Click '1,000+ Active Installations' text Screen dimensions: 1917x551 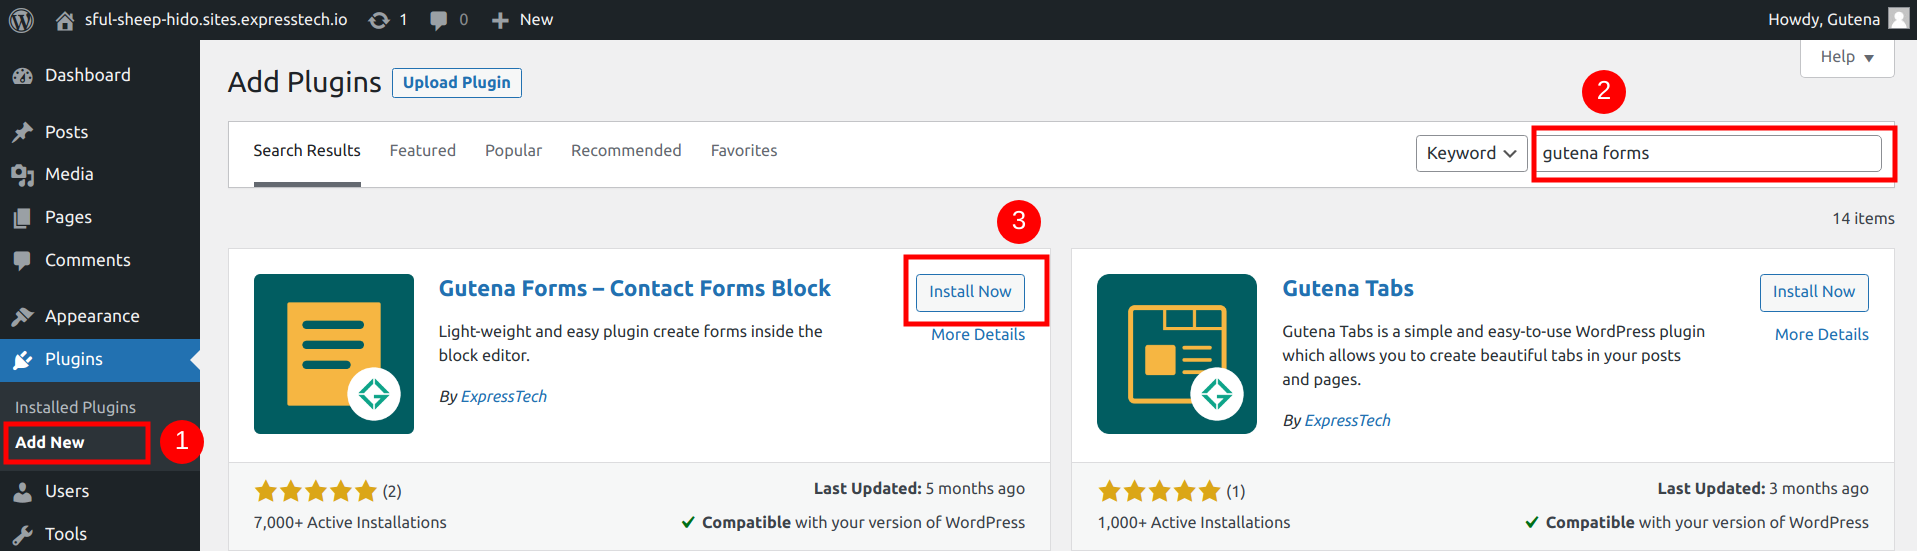click(1194, 523)
